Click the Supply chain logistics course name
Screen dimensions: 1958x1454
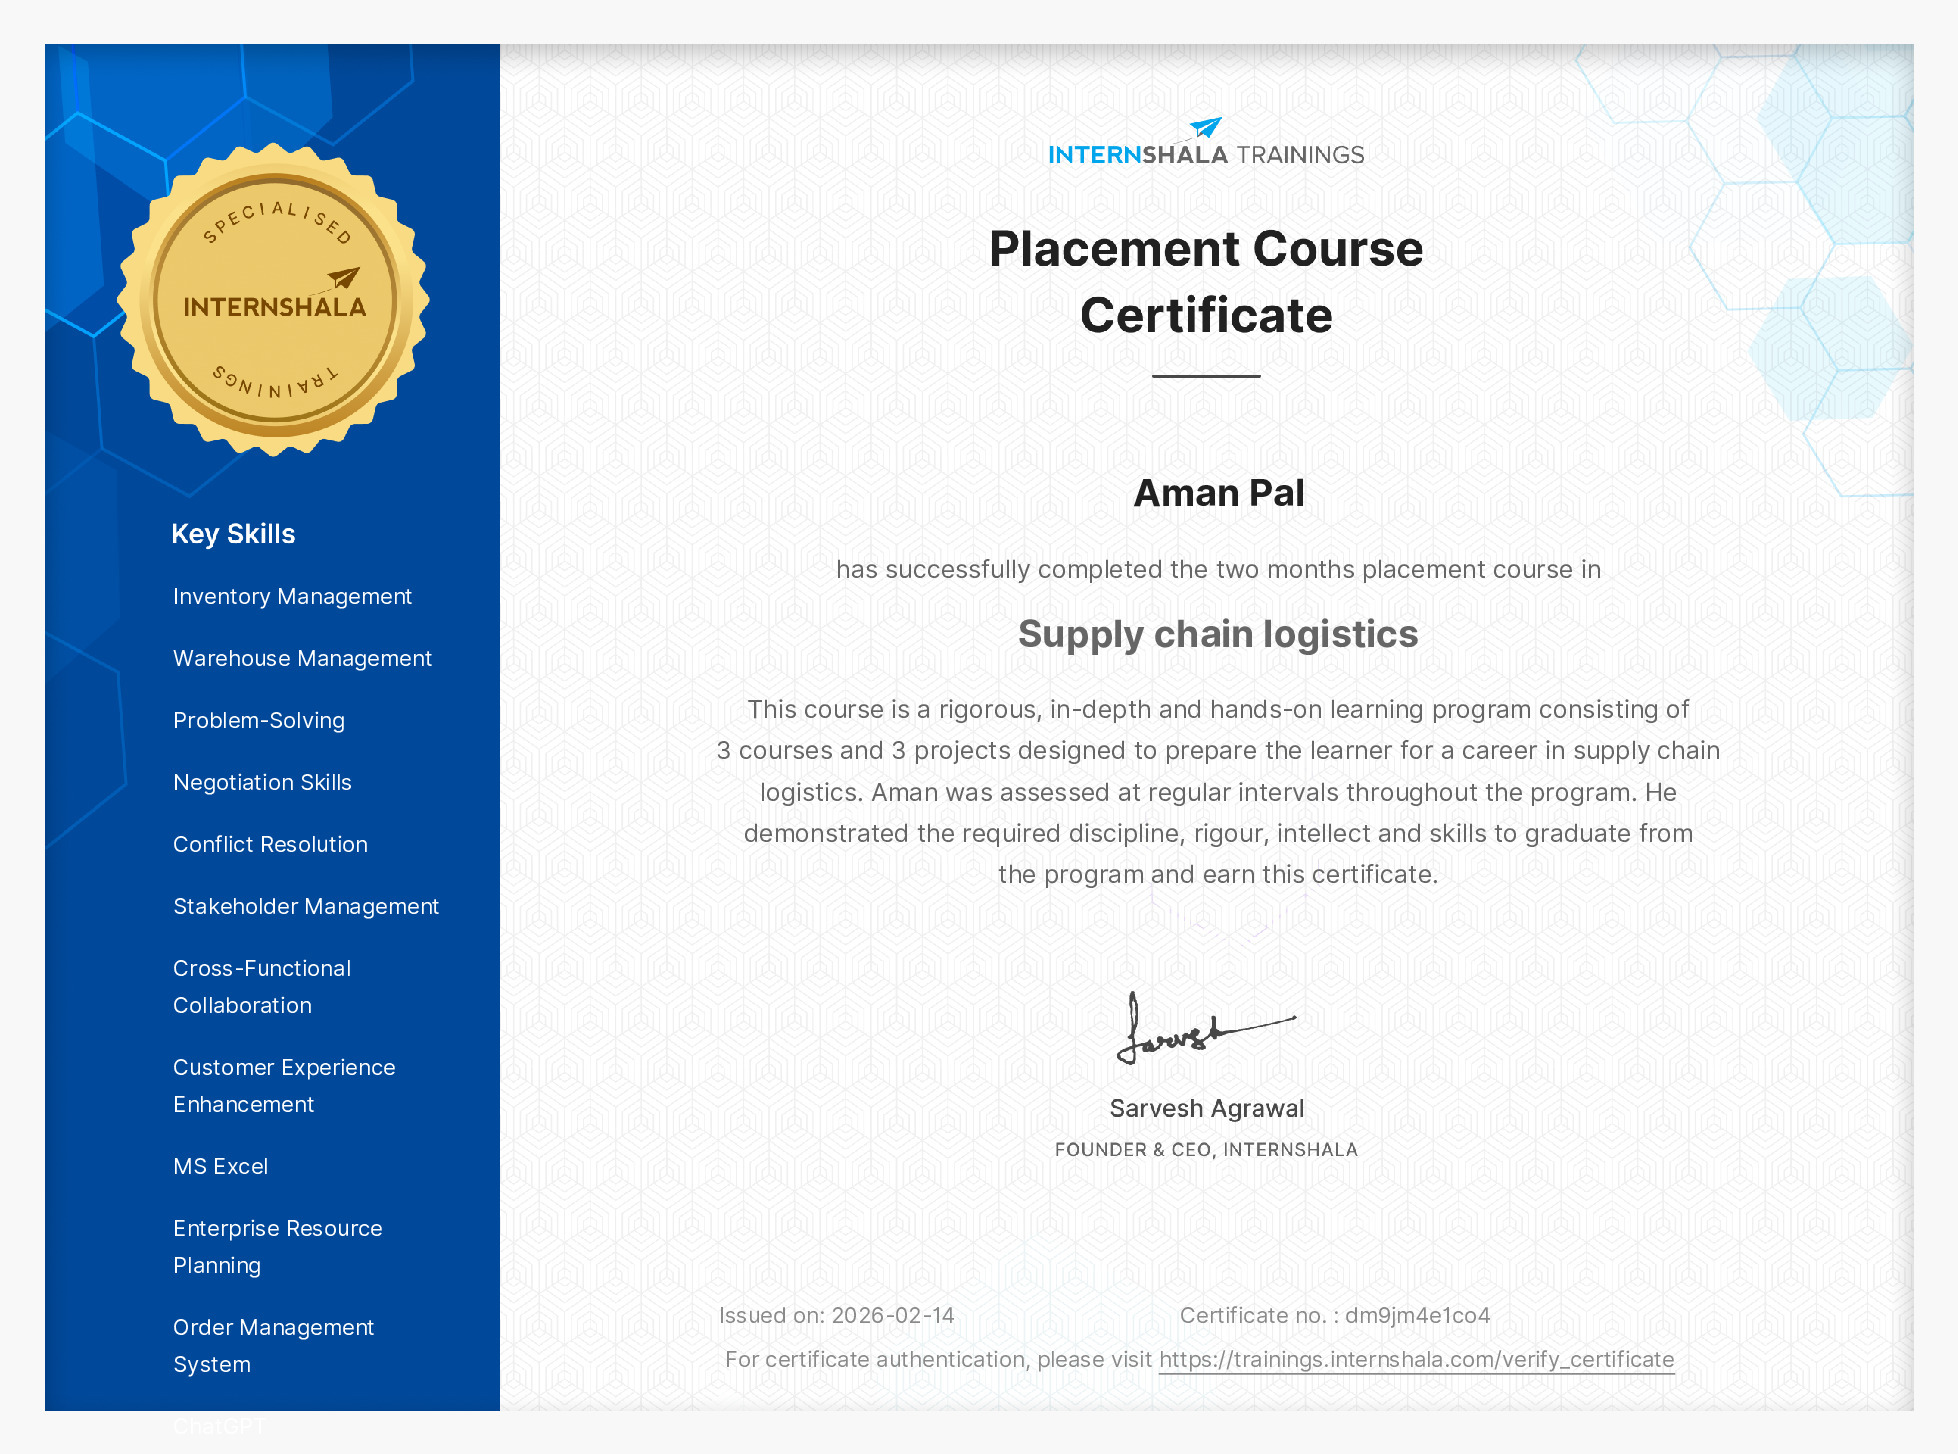(x=1219, y=633)
